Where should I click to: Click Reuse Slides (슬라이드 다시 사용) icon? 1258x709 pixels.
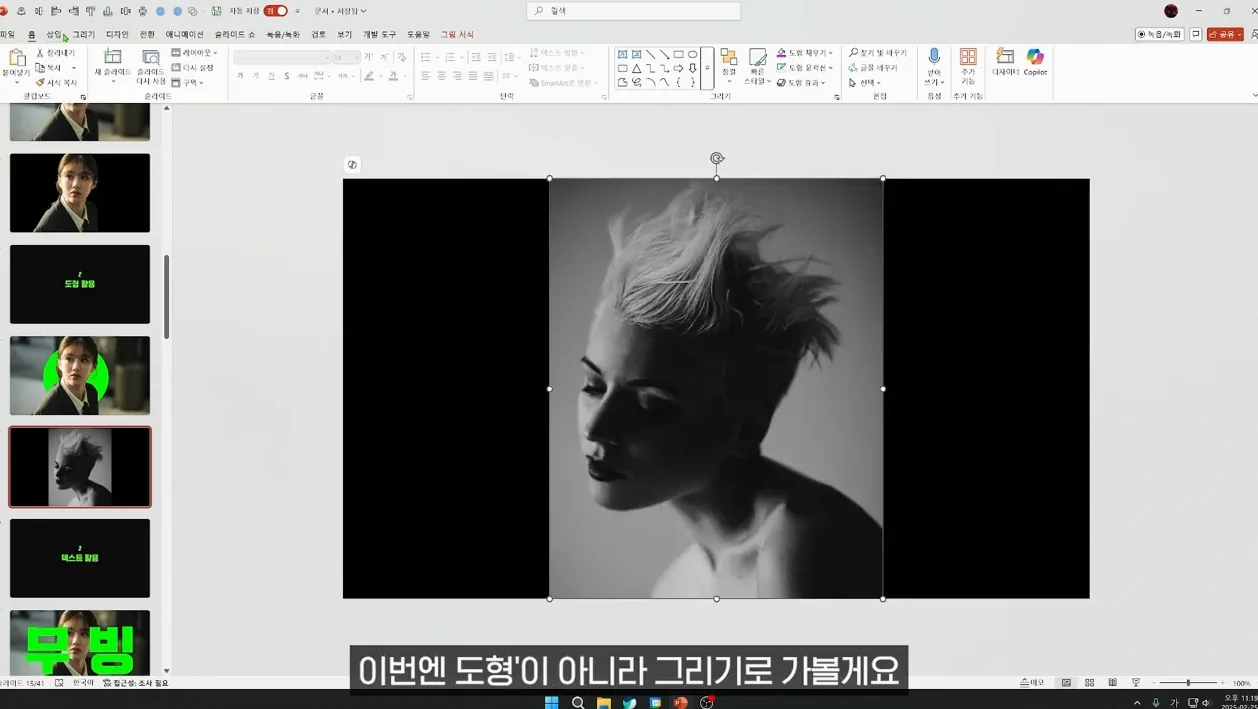151,57
